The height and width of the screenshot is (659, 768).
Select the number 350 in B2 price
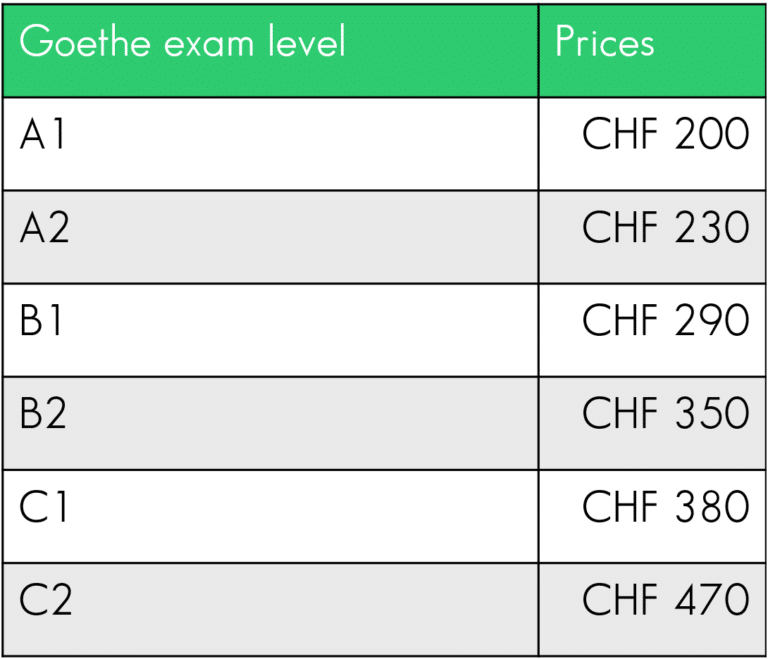pyautogui.click(x=711, y=414)
